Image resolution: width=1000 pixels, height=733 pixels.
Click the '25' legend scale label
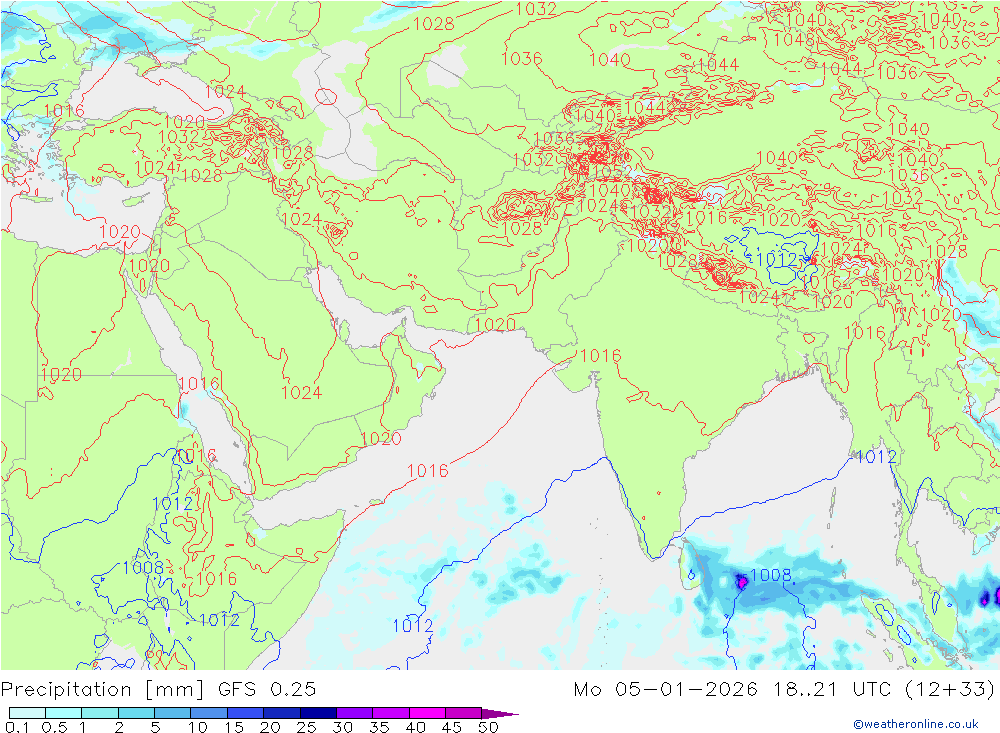(306, 727)
